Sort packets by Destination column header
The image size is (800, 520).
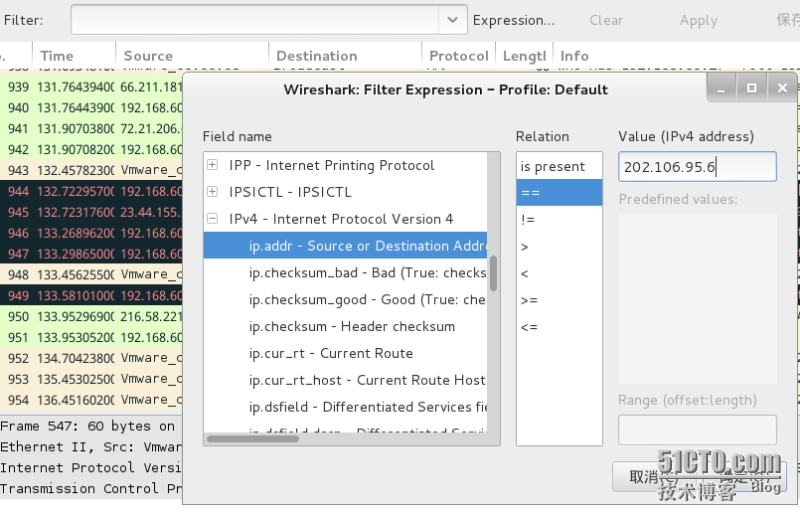(345, 56)
